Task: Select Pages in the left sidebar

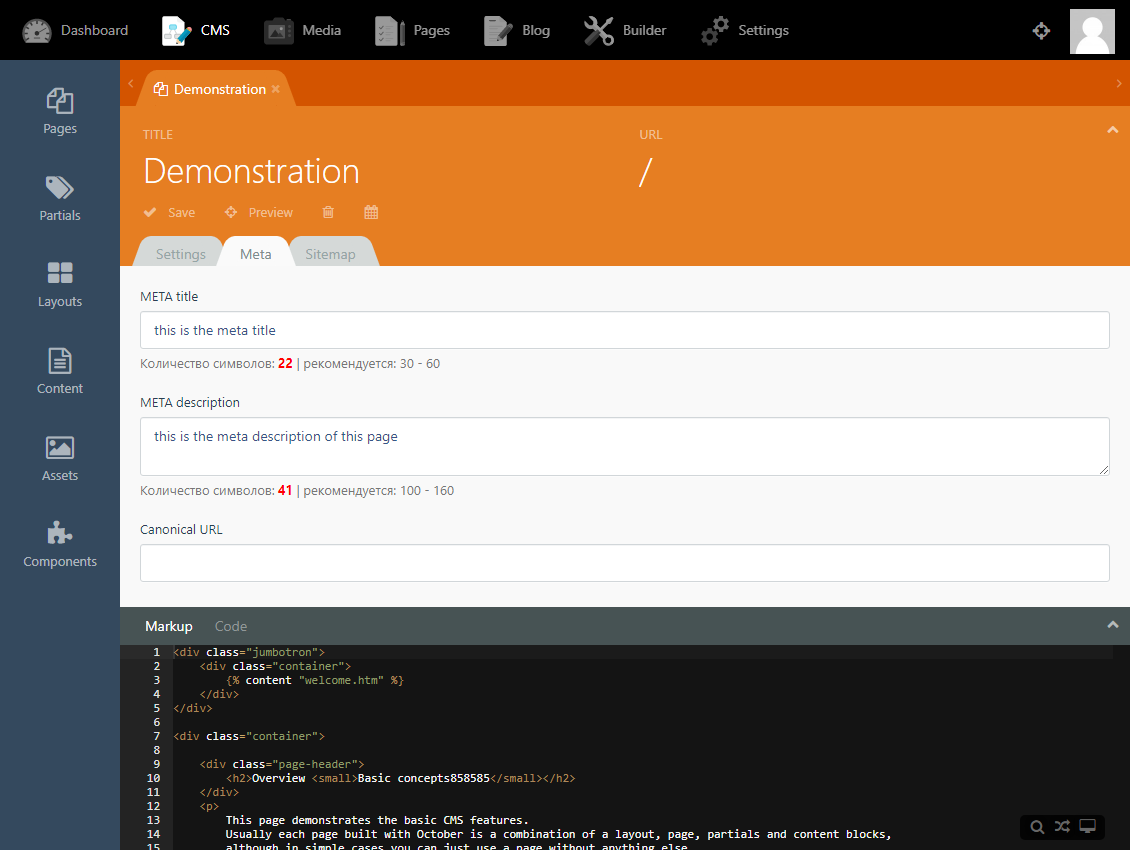Action: [x=60, y=111]
